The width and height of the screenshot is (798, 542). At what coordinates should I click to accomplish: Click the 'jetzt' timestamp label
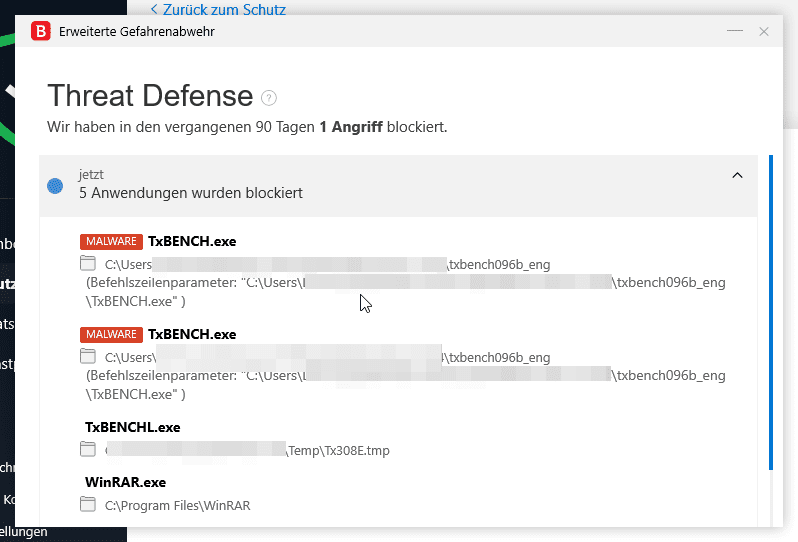(91, 175)
